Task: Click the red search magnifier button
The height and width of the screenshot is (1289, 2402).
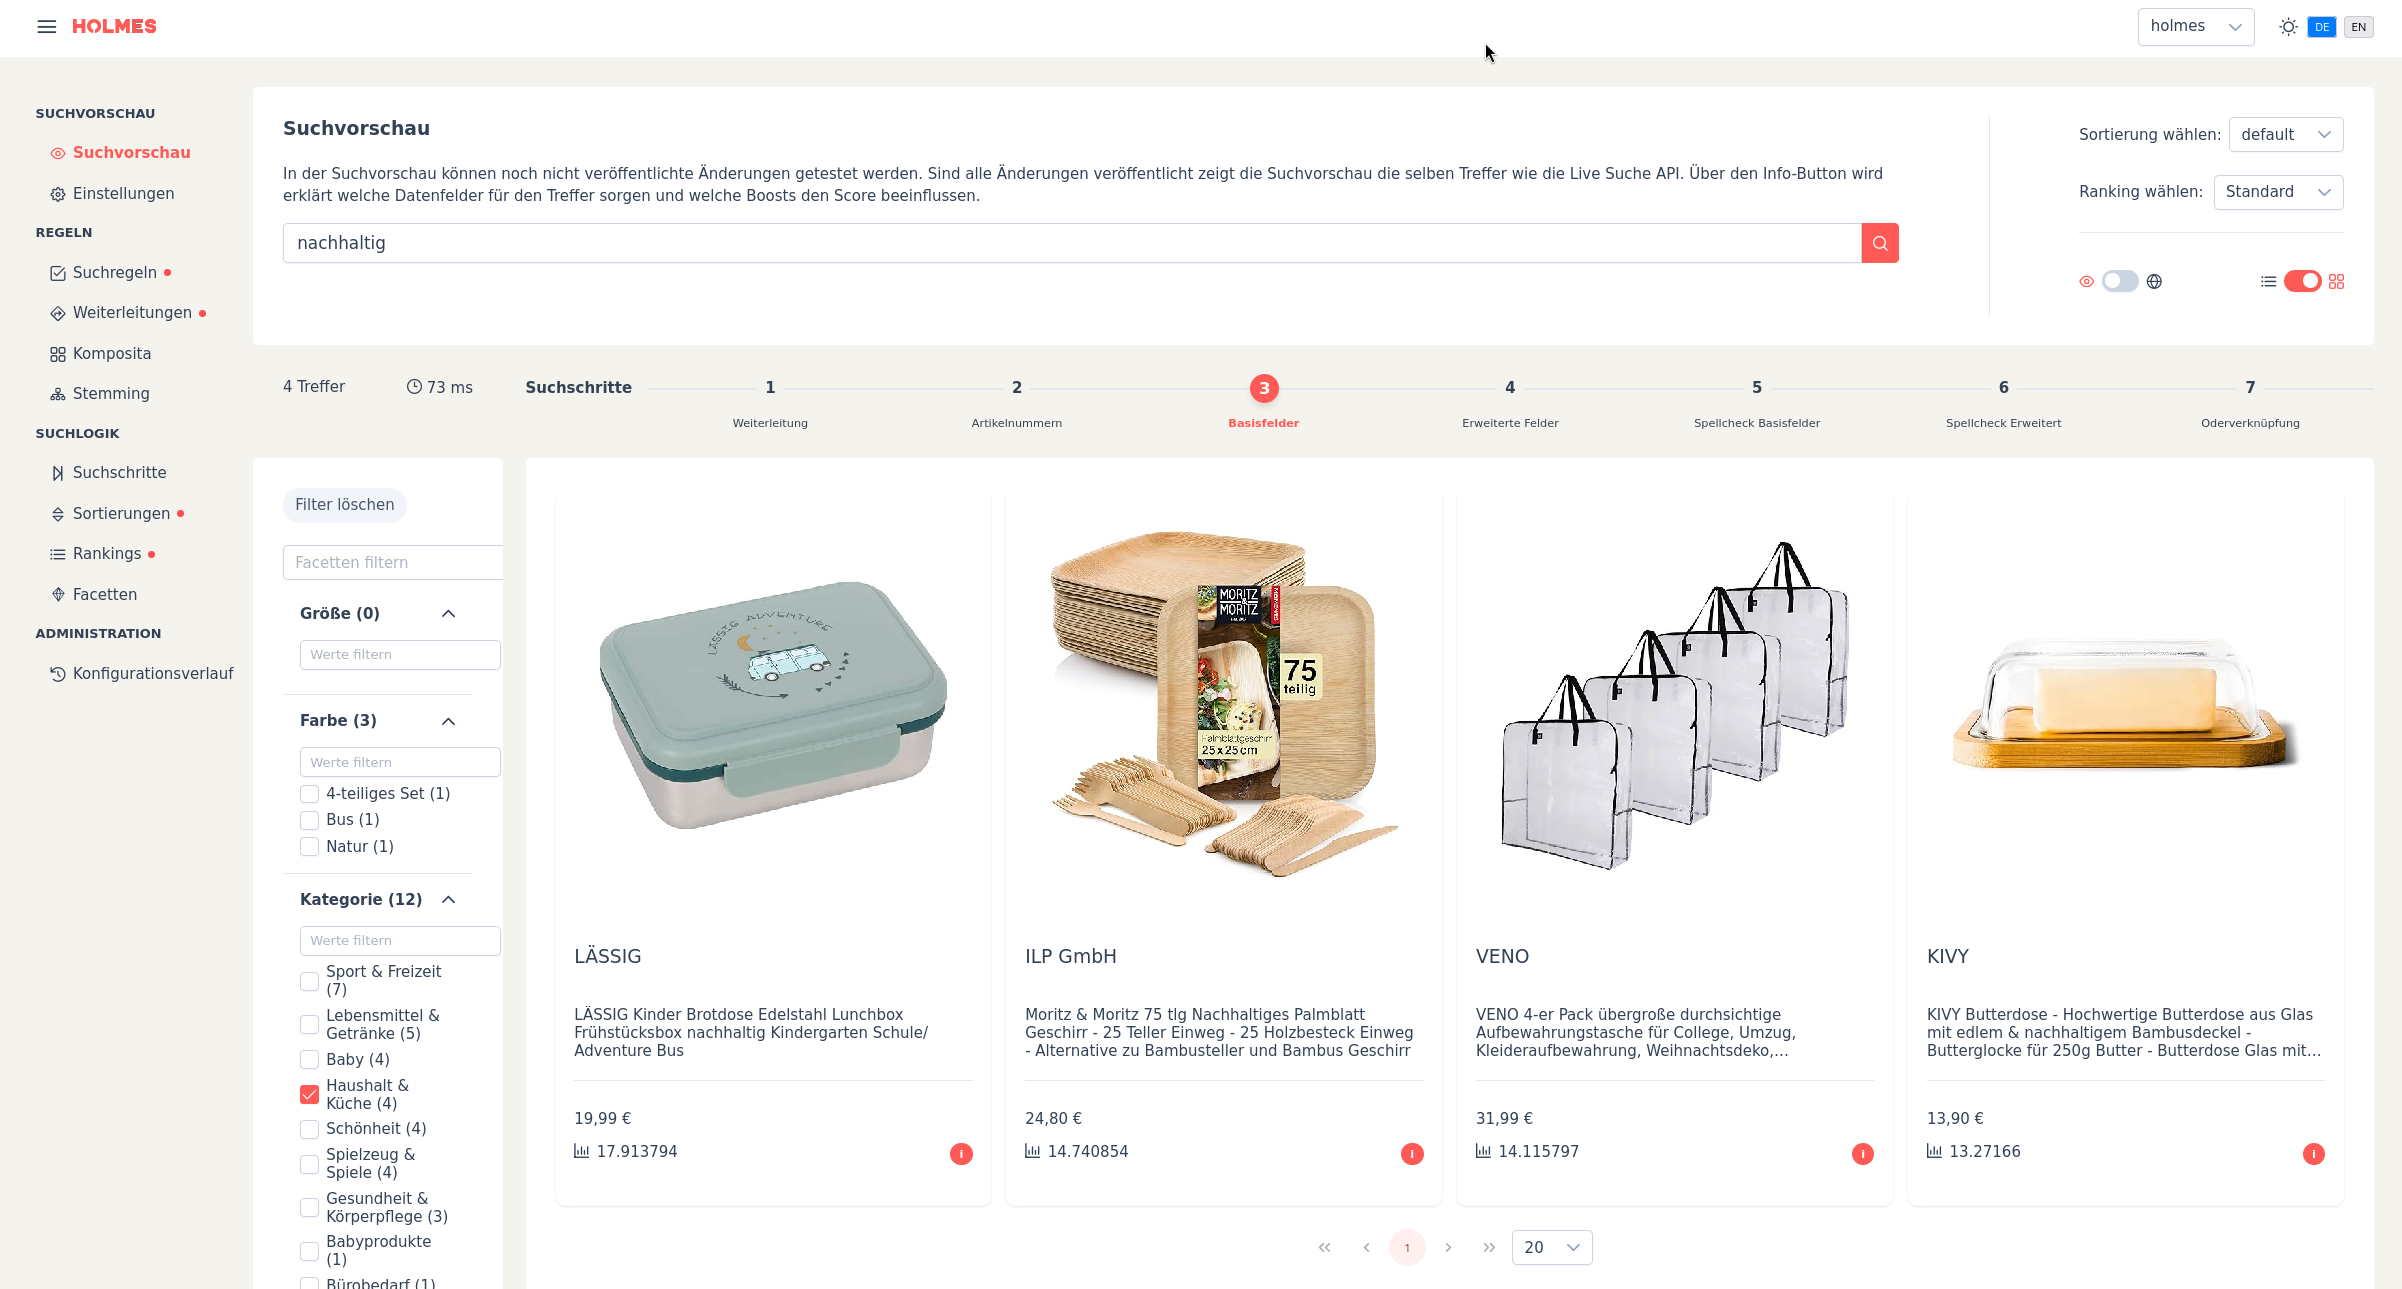Action: 1880,243
